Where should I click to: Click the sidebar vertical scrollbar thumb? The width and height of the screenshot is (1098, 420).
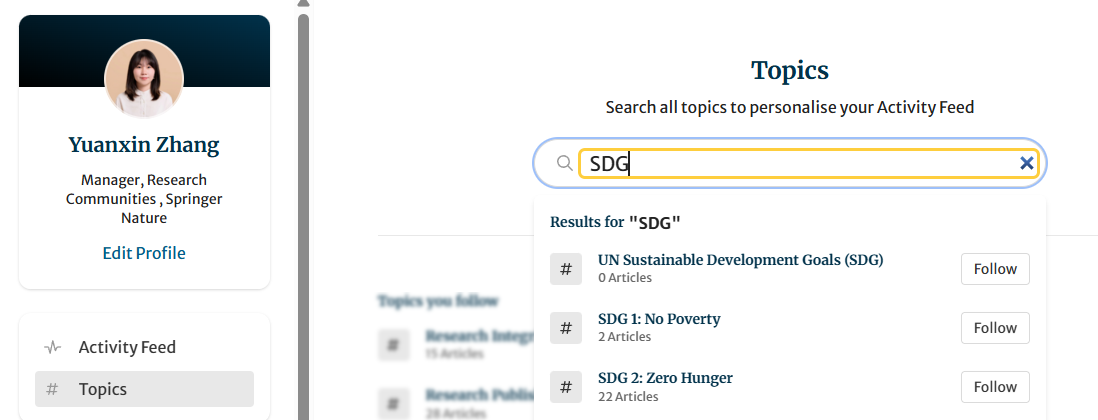[303, 200]
